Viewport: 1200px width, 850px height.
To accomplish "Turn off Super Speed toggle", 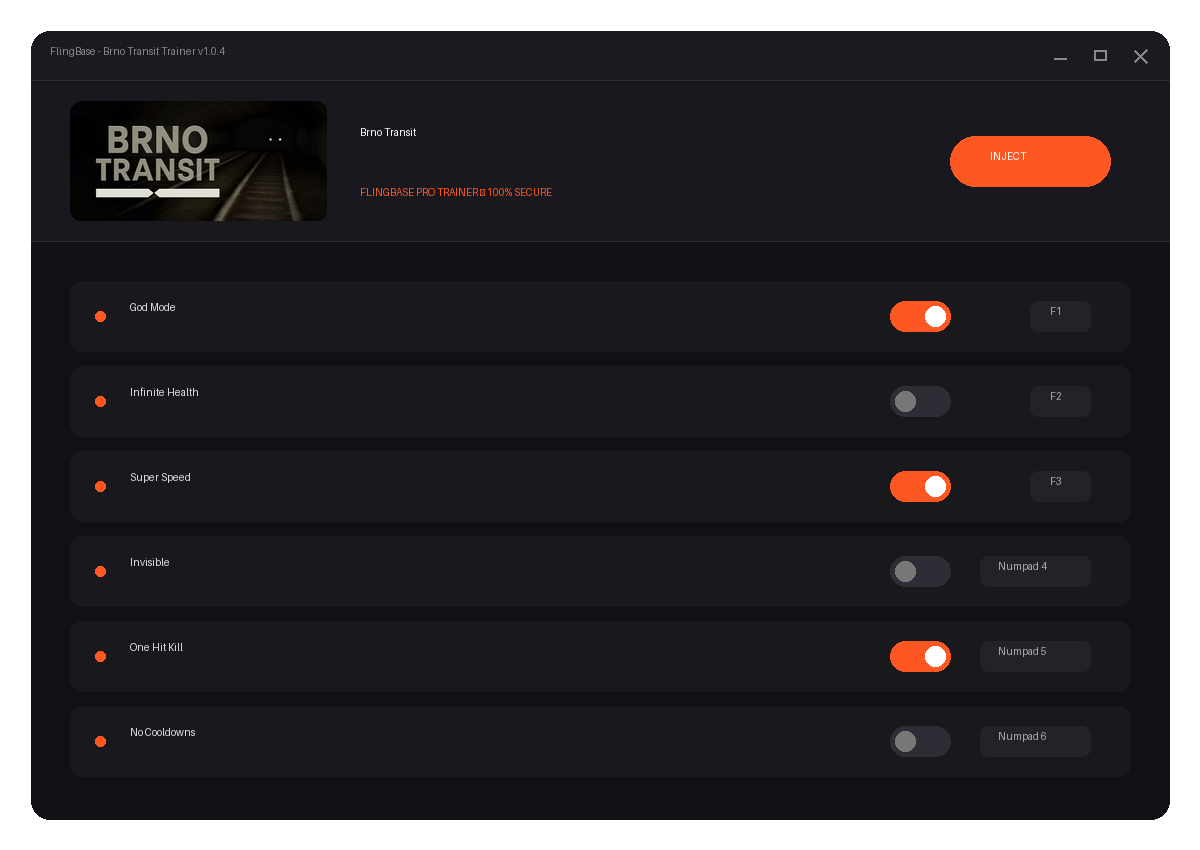I will [920, 486].
